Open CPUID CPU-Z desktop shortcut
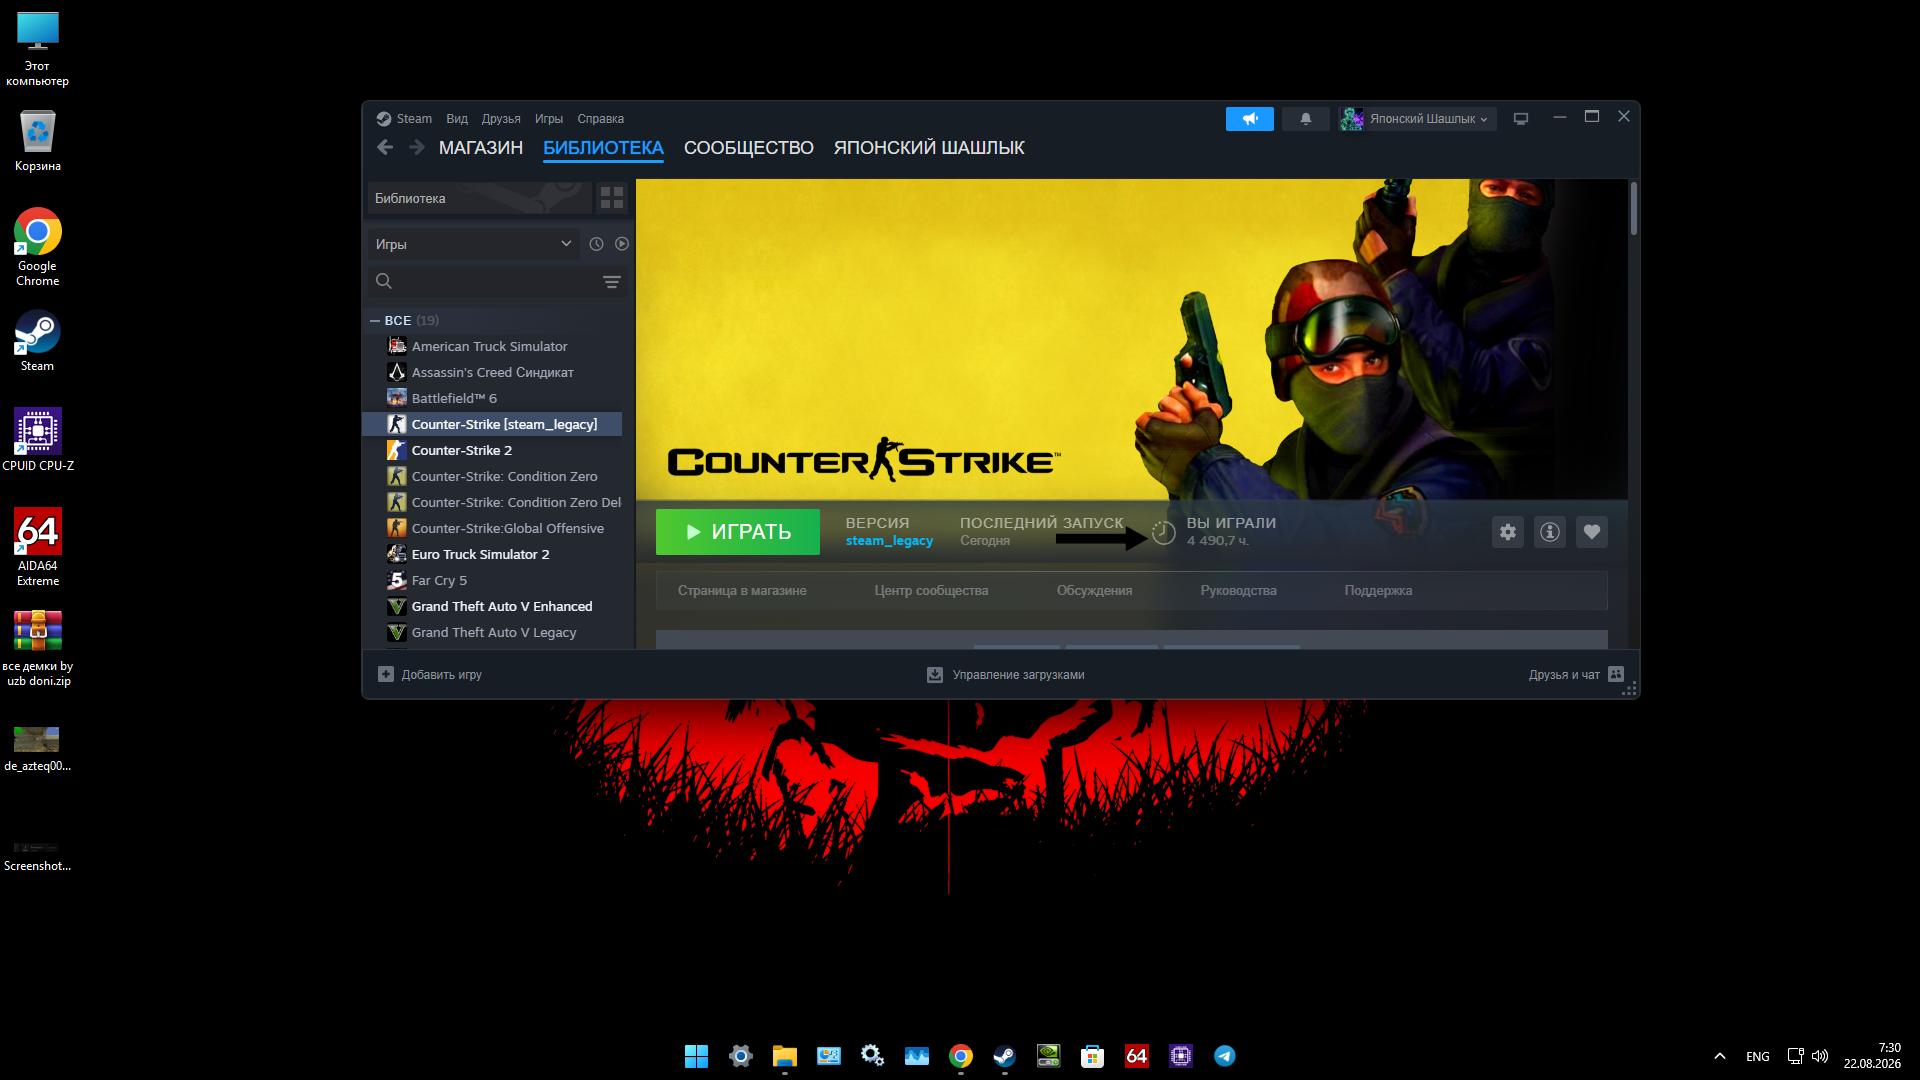The width and height of the screenshot is (1920, 1080). (38, 439)
